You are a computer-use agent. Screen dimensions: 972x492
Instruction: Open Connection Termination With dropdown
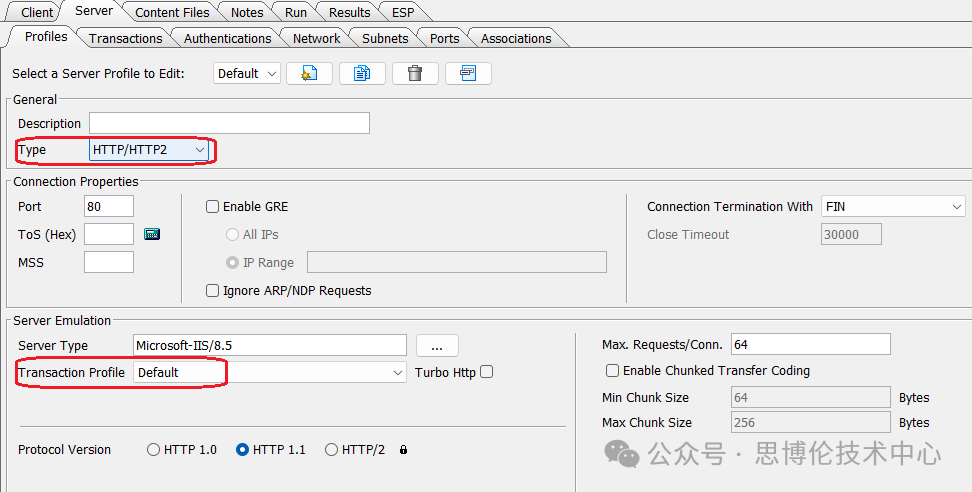893,207
